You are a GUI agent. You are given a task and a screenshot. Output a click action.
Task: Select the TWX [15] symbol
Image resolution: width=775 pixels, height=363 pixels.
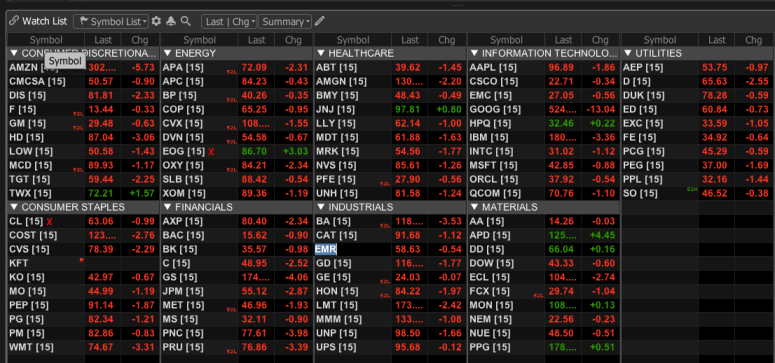click(30, 193)
